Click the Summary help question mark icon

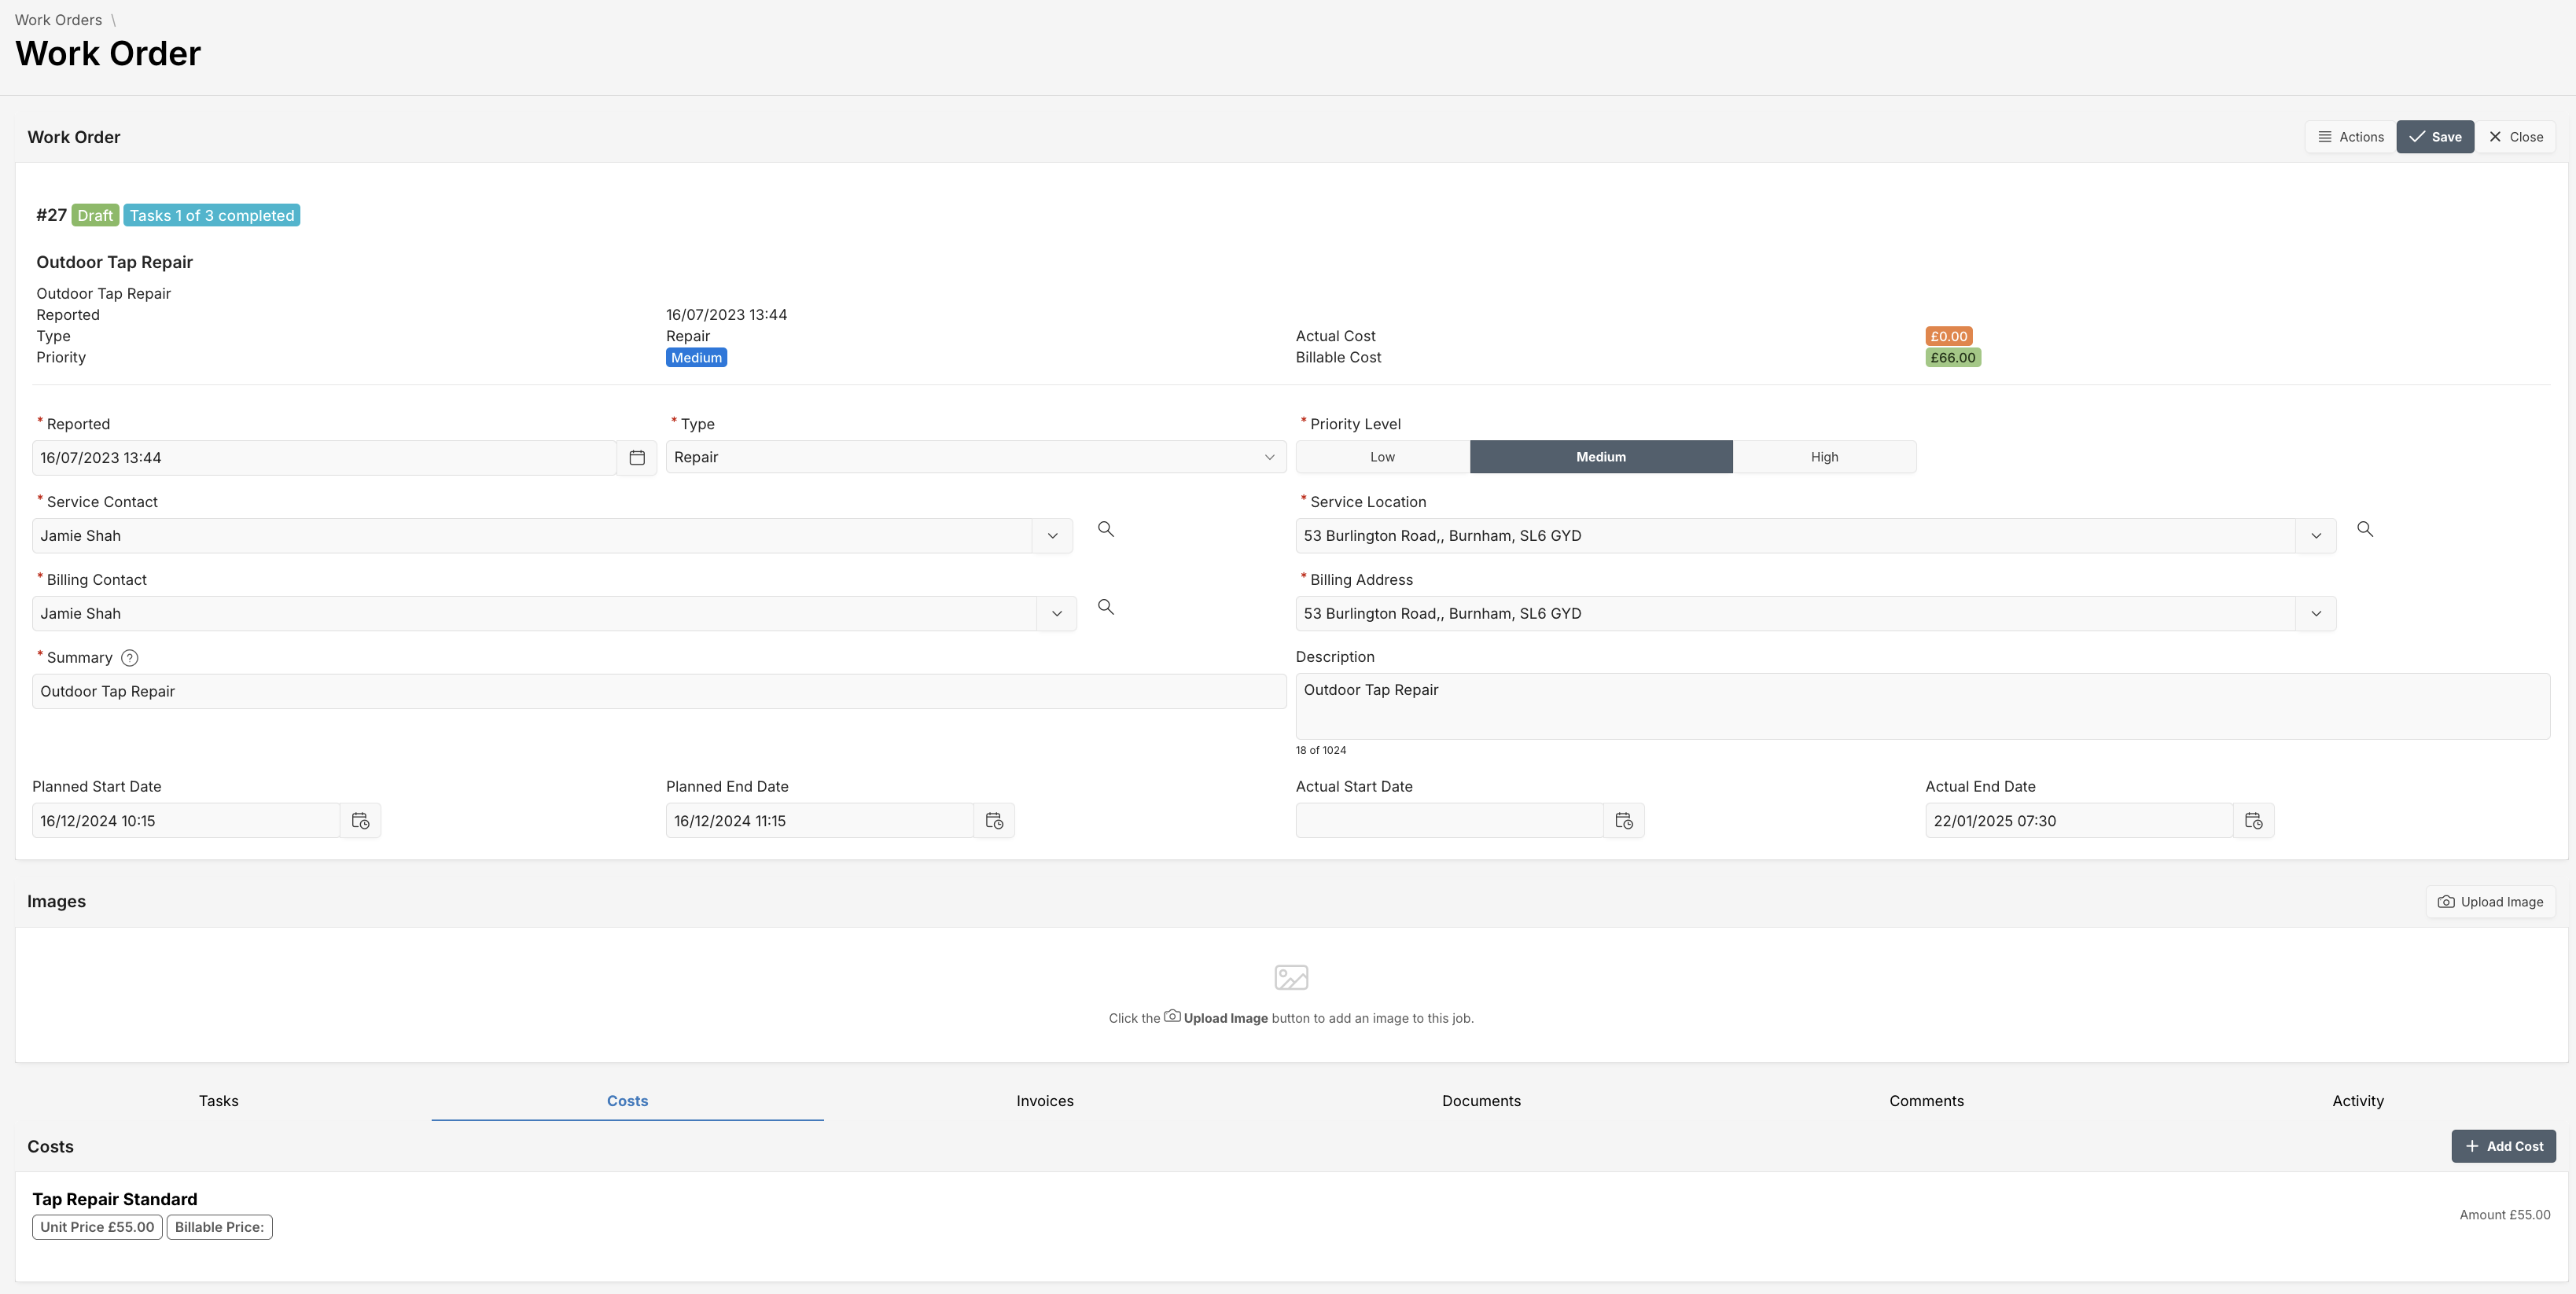[x=129, y=658]
